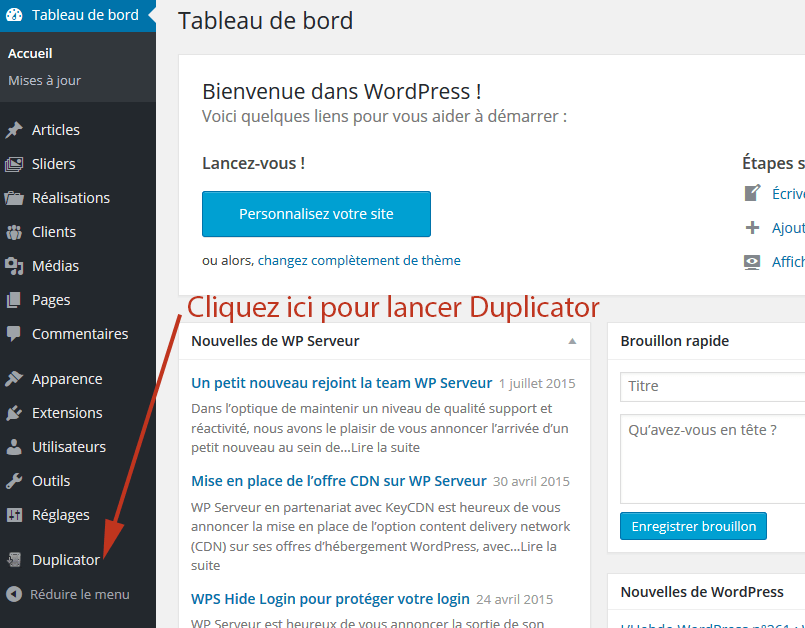Click the Nouvelles de WordPress panel title

[x=702, y=592]
